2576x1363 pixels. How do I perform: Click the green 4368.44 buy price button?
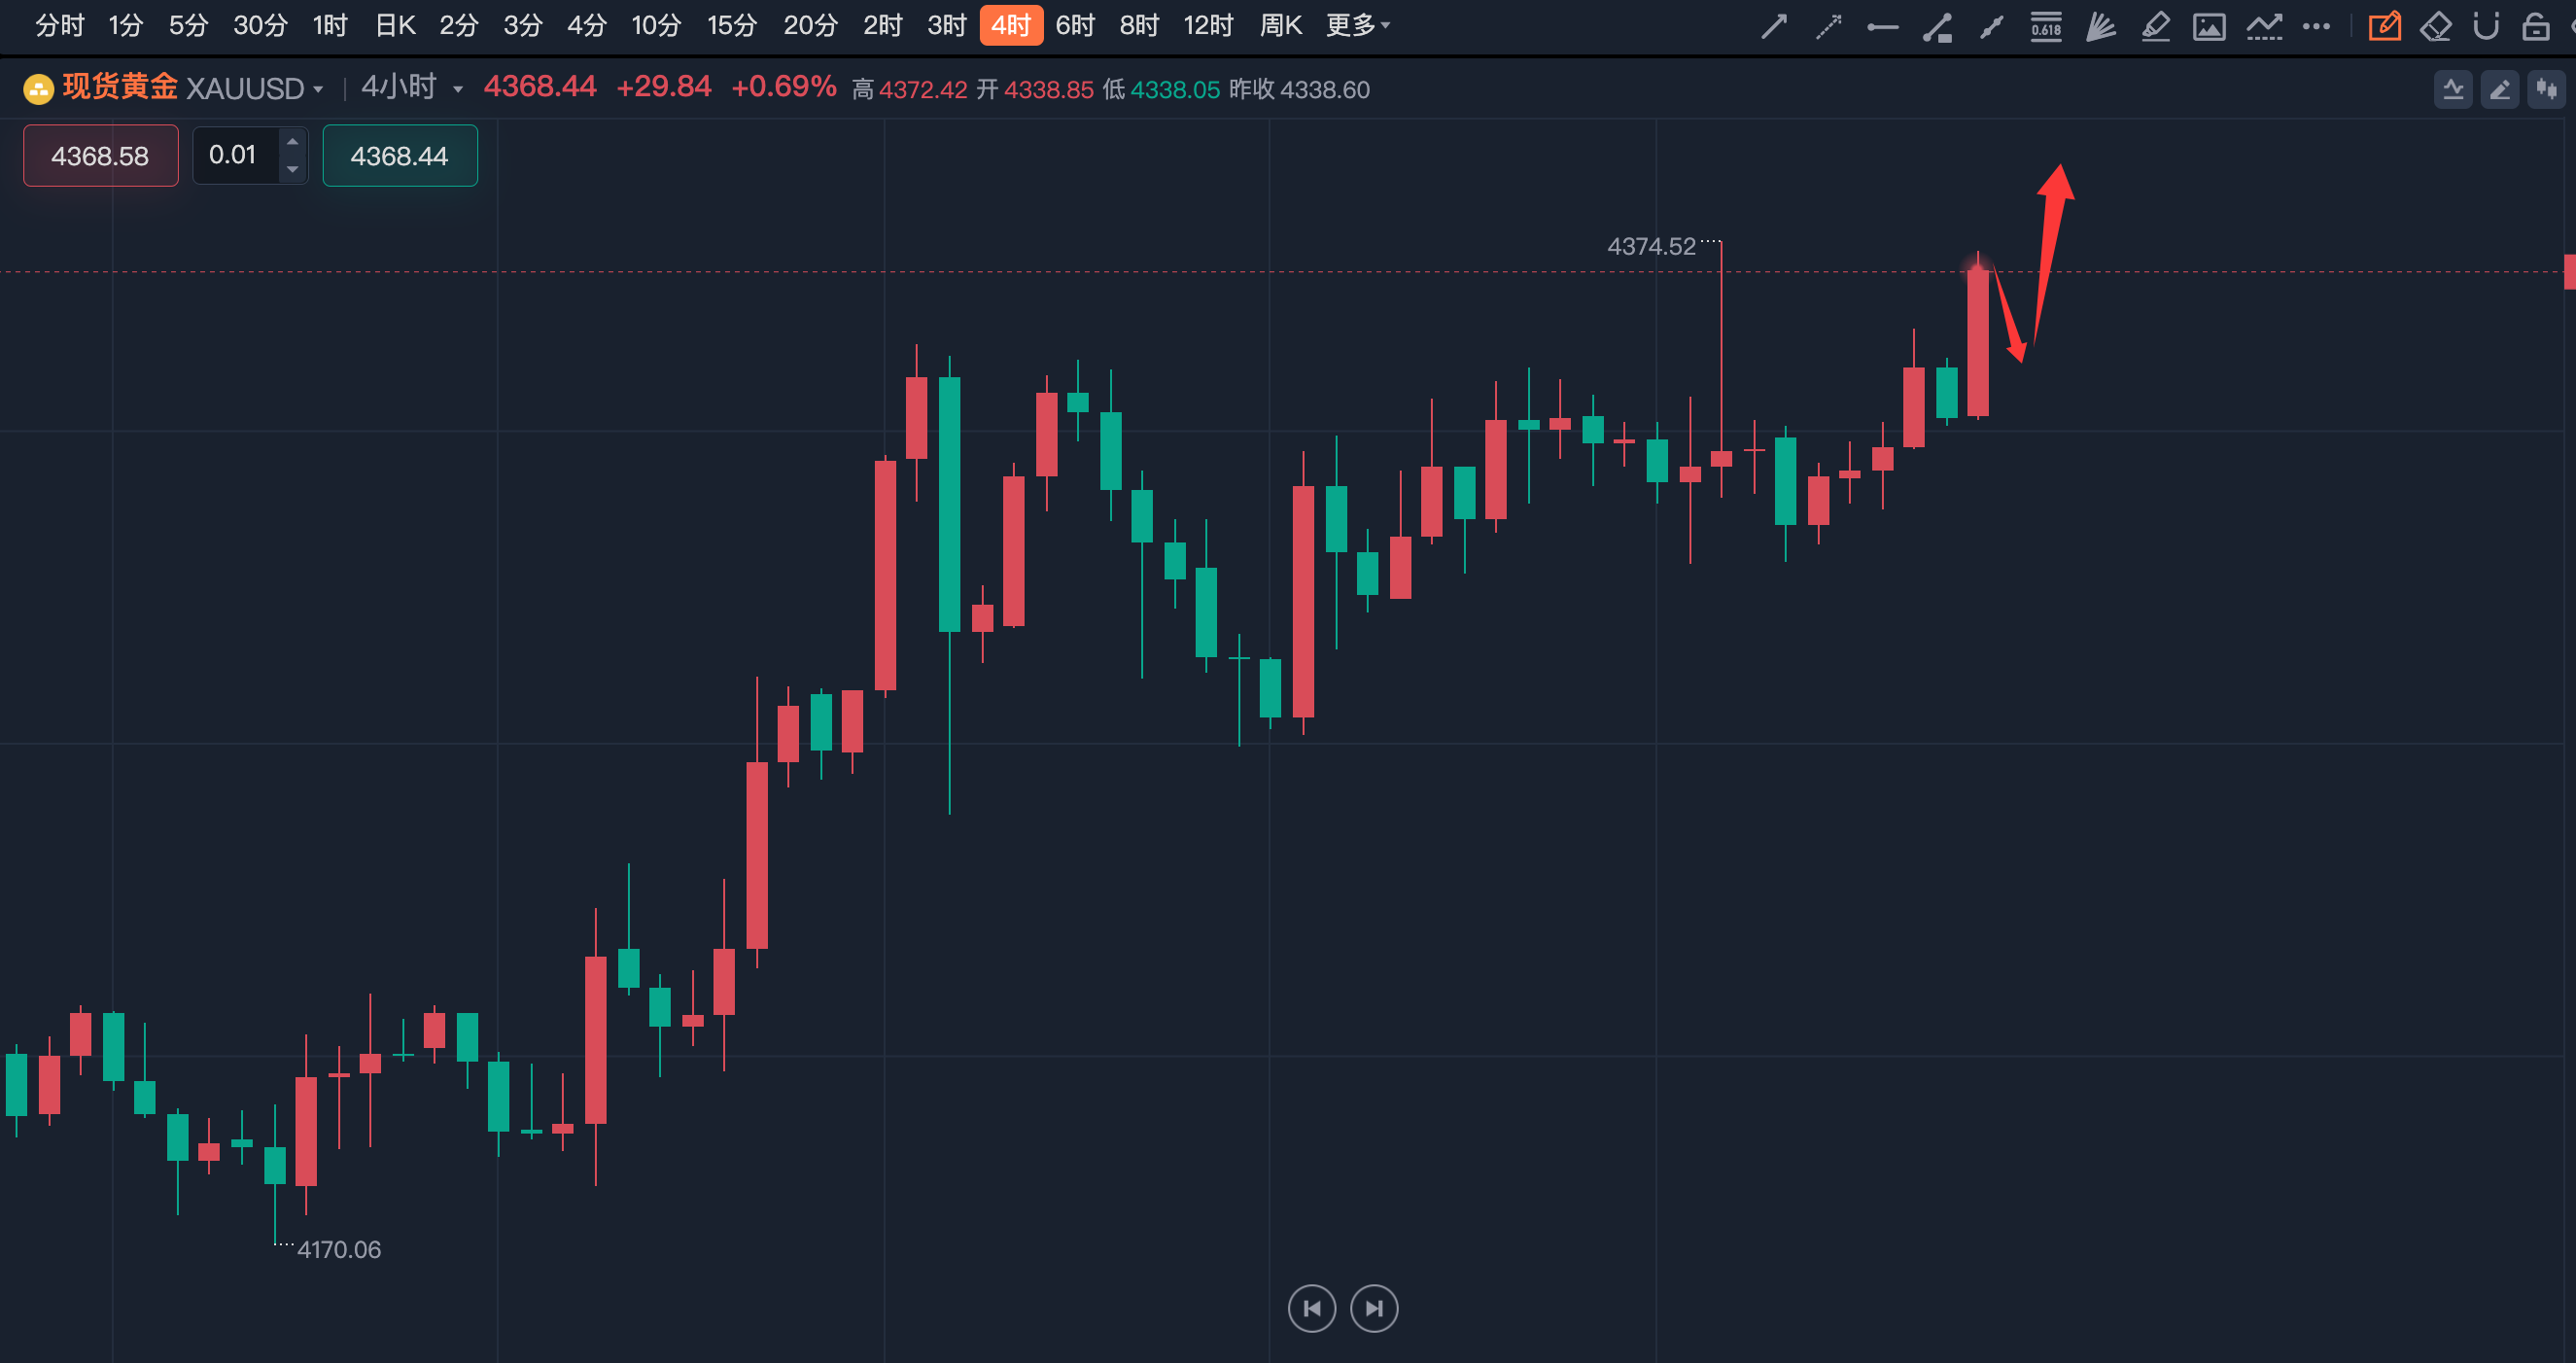click(x=399, y=156)
